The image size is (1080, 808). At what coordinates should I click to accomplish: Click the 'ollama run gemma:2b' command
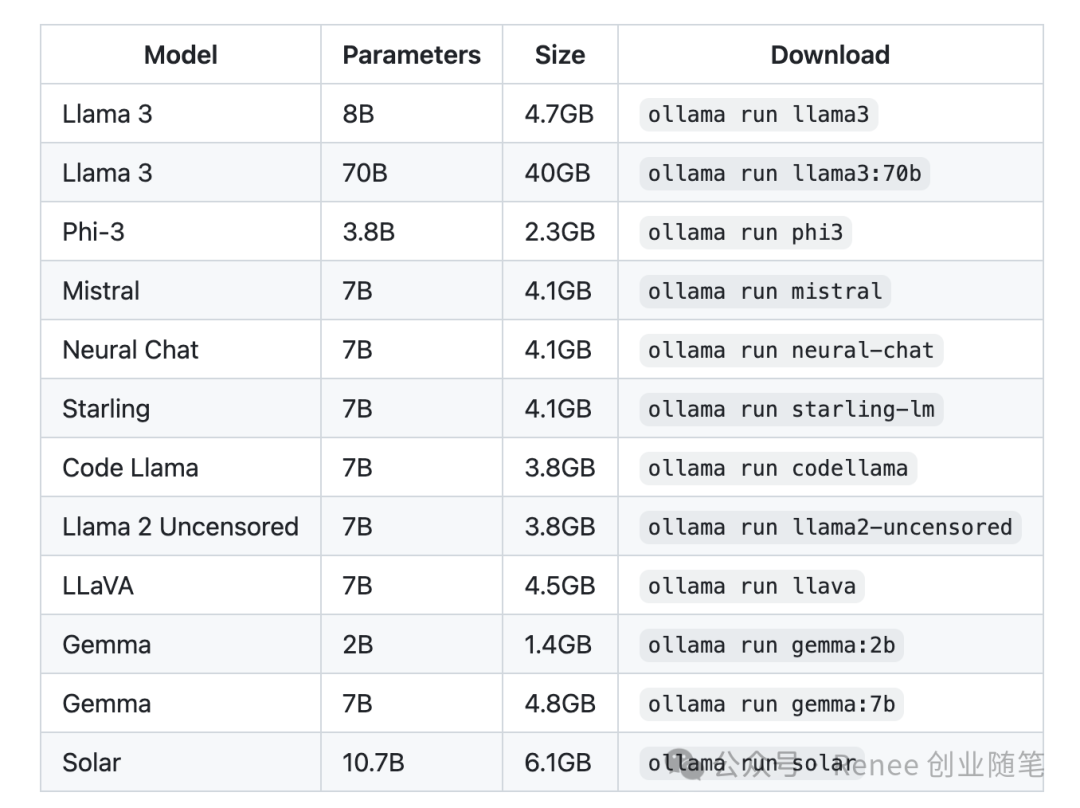771,645
